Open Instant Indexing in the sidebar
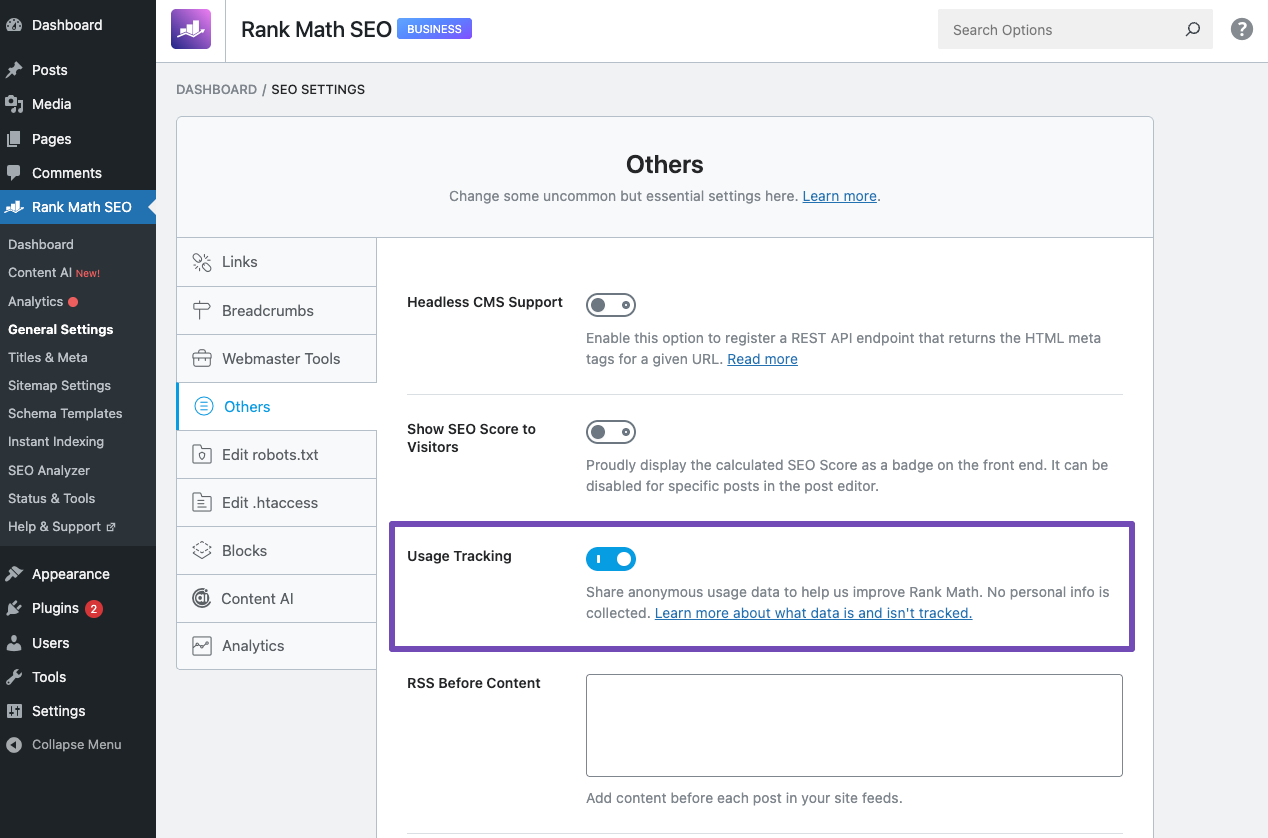Viewport: 1268px width, 838px height. point(56,441)
